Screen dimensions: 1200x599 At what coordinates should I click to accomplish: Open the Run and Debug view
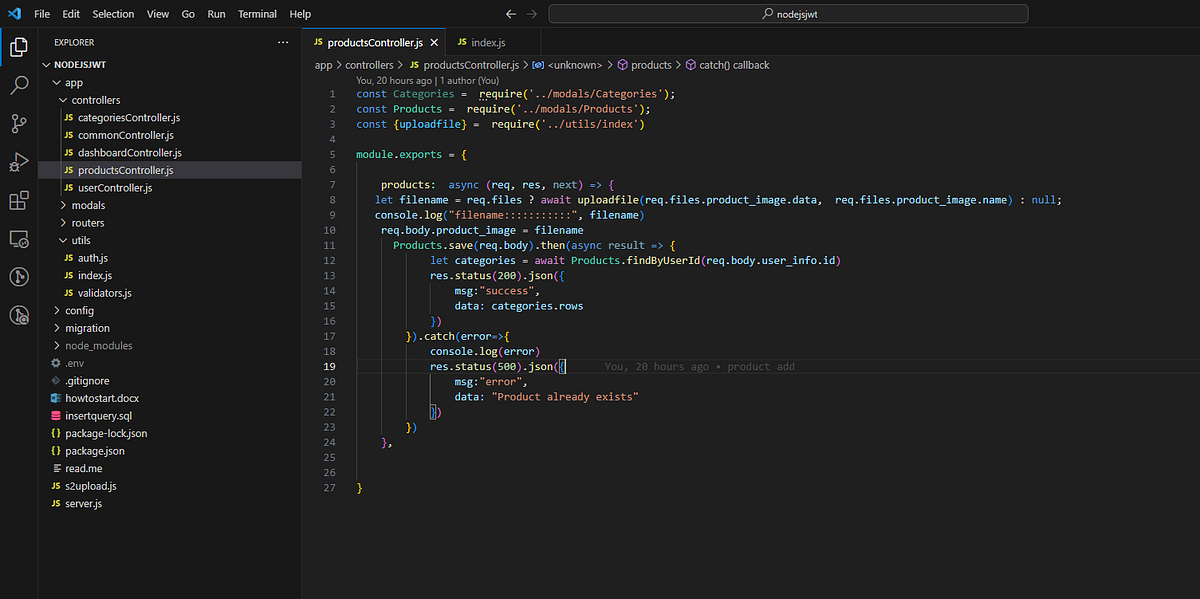click(x=20, y=161)
